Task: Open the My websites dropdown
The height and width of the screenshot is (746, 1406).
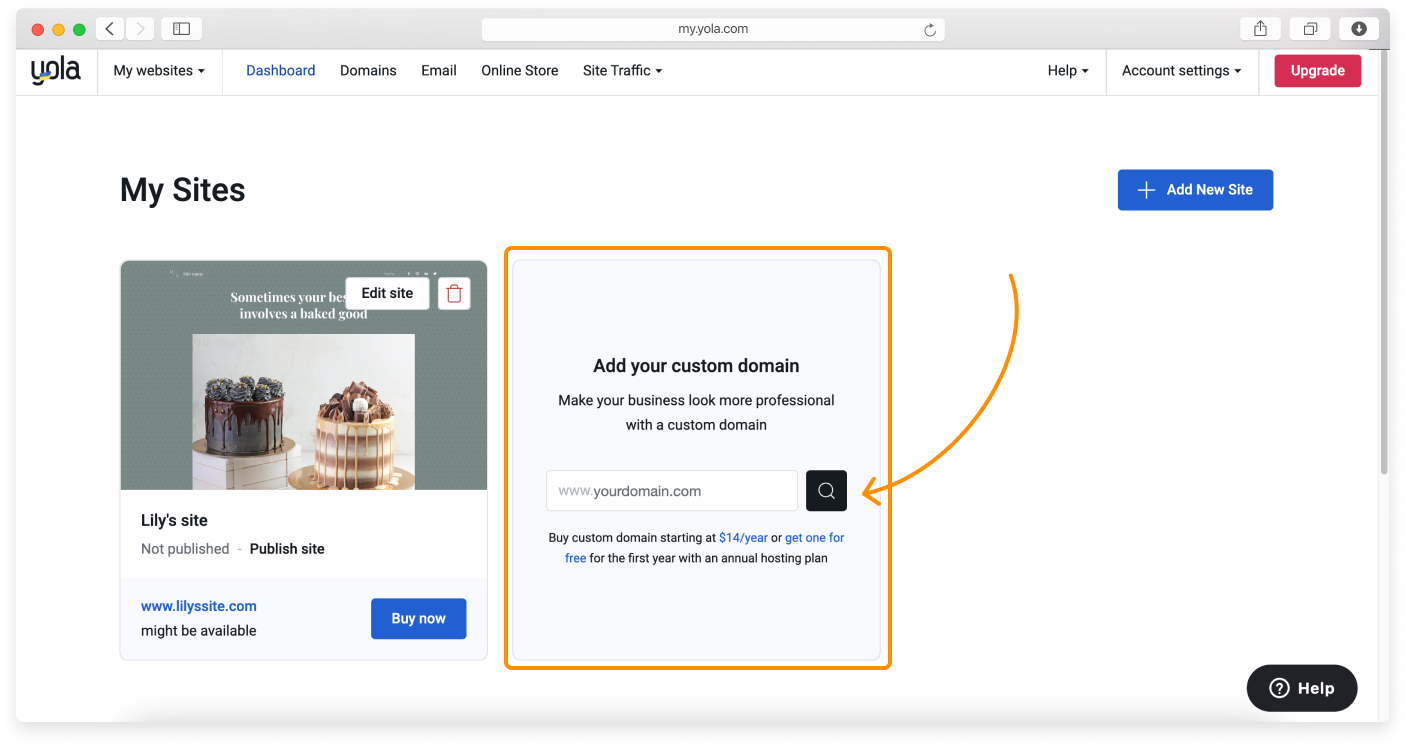Action: coord(160,70)
